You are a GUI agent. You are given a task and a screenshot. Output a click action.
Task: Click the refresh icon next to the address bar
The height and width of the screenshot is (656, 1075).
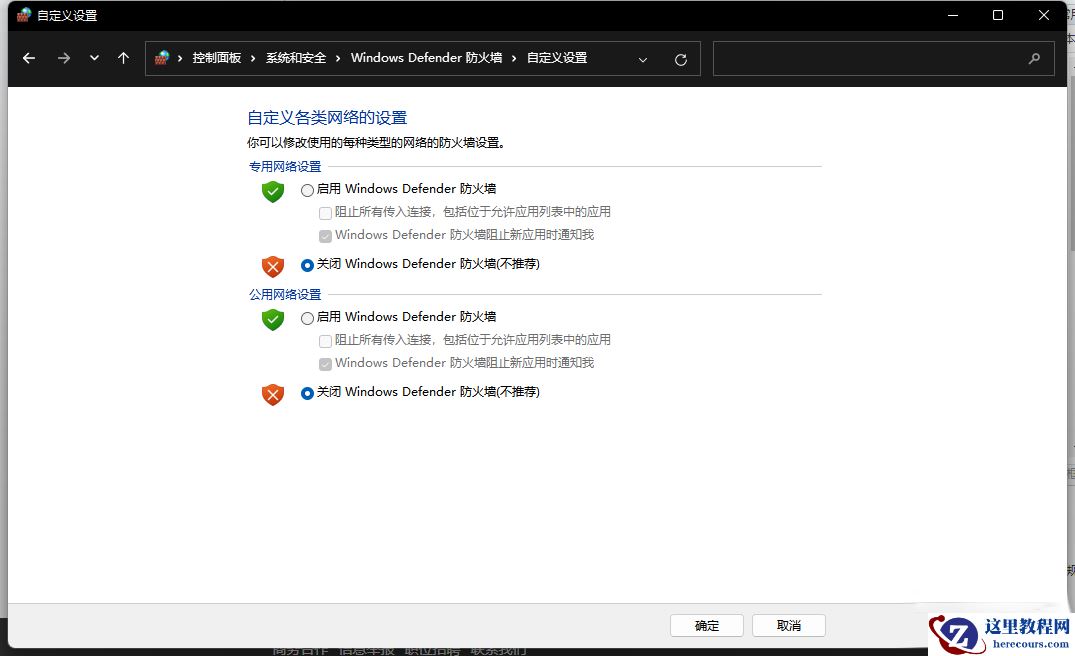681,58
